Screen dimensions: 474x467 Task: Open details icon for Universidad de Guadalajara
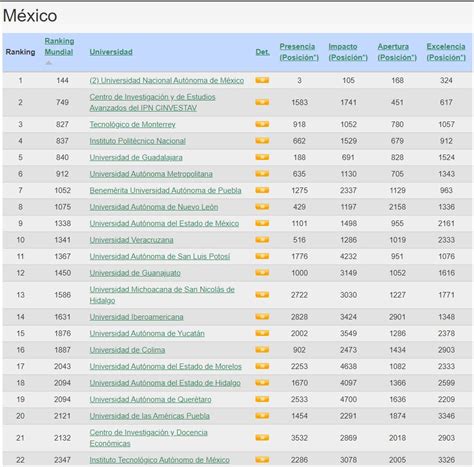tap(262, 157)
